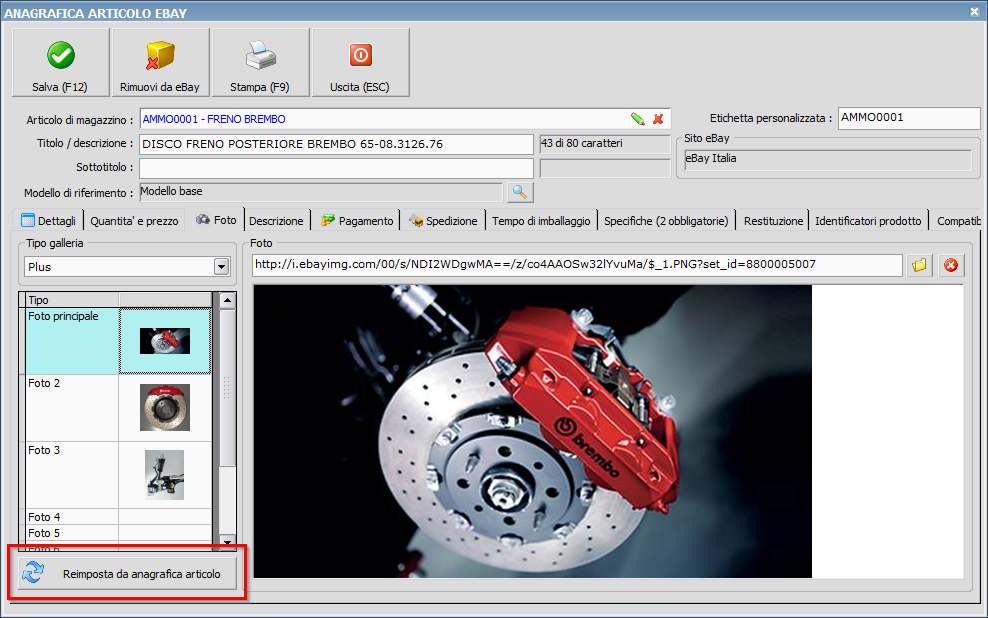
Task: Click the red X clear icon for Articolo di magazzino
Action: click(658, 119)
